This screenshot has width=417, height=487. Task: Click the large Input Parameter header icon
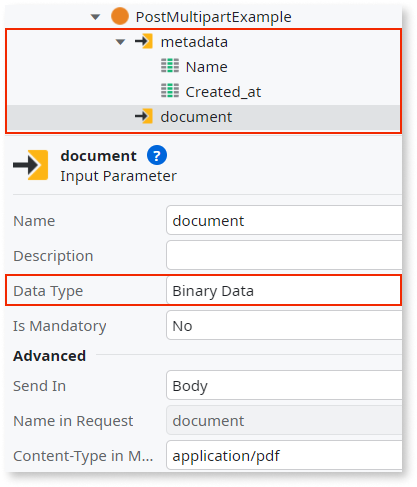31,165
